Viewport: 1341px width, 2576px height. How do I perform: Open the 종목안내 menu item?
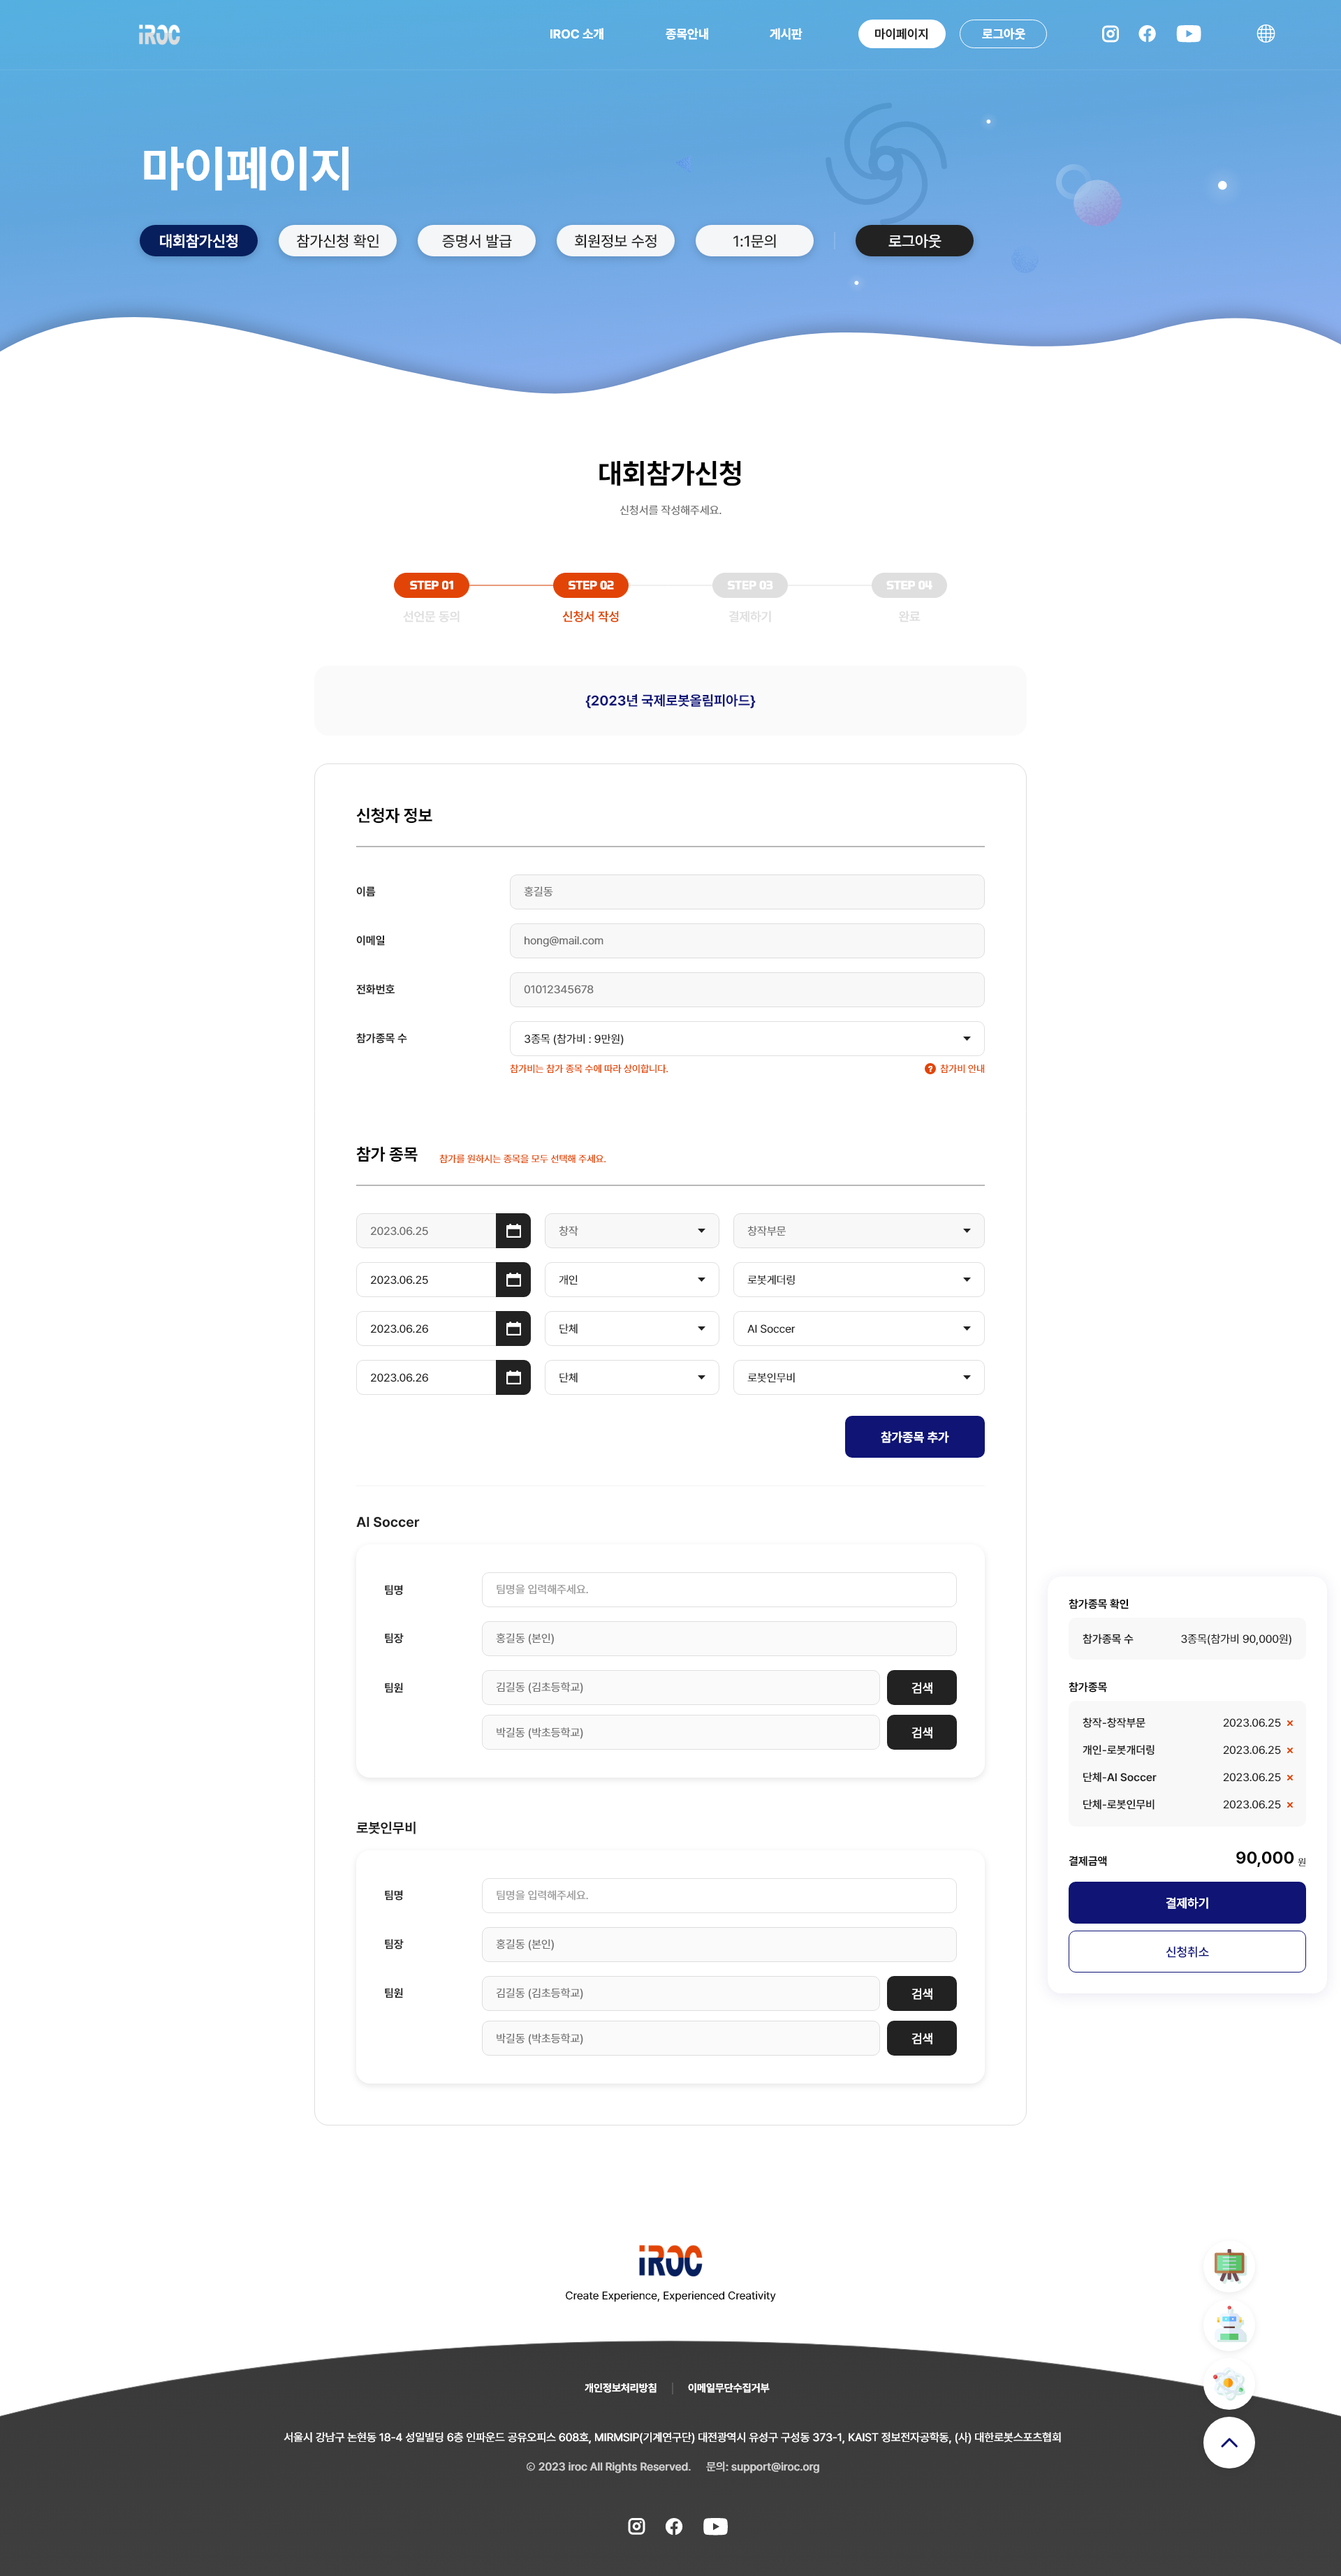click(686, 34)
